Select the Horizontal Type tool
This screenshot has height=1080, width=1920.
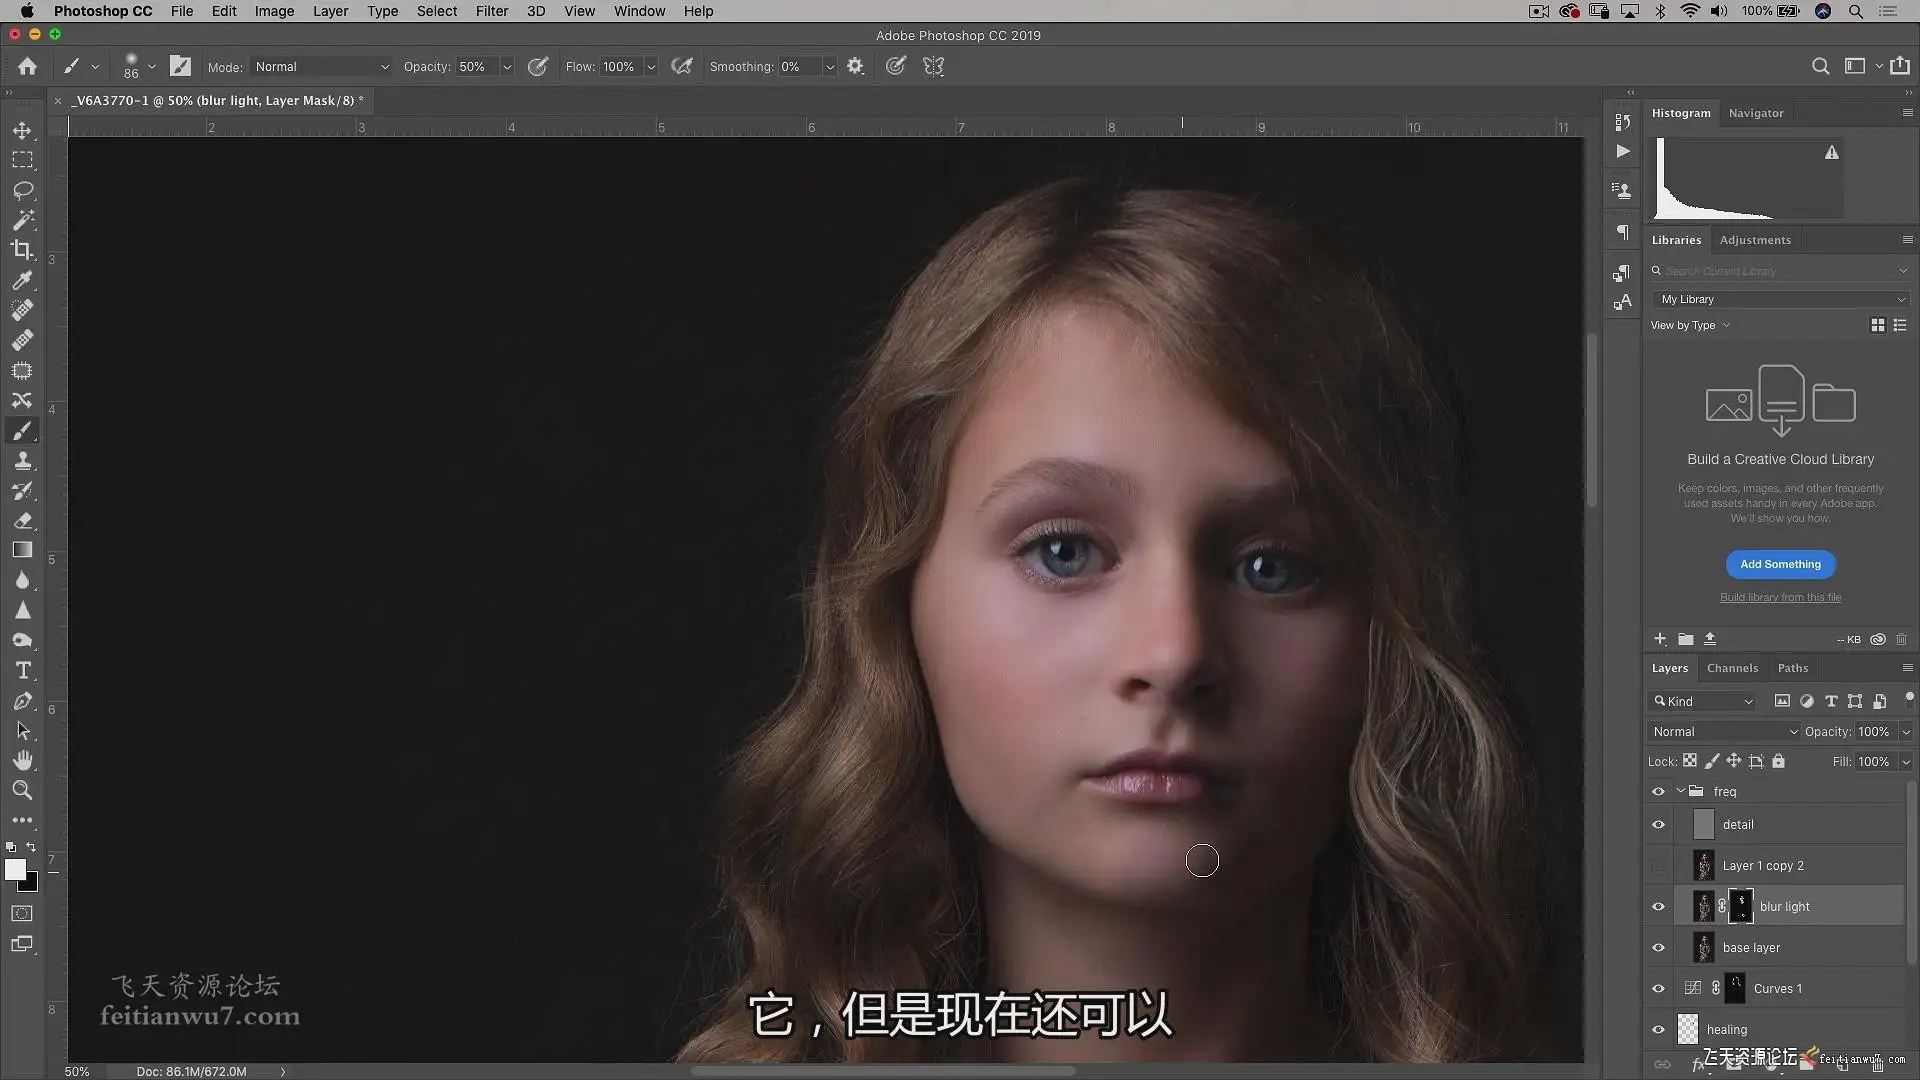(x=22, y=671)
